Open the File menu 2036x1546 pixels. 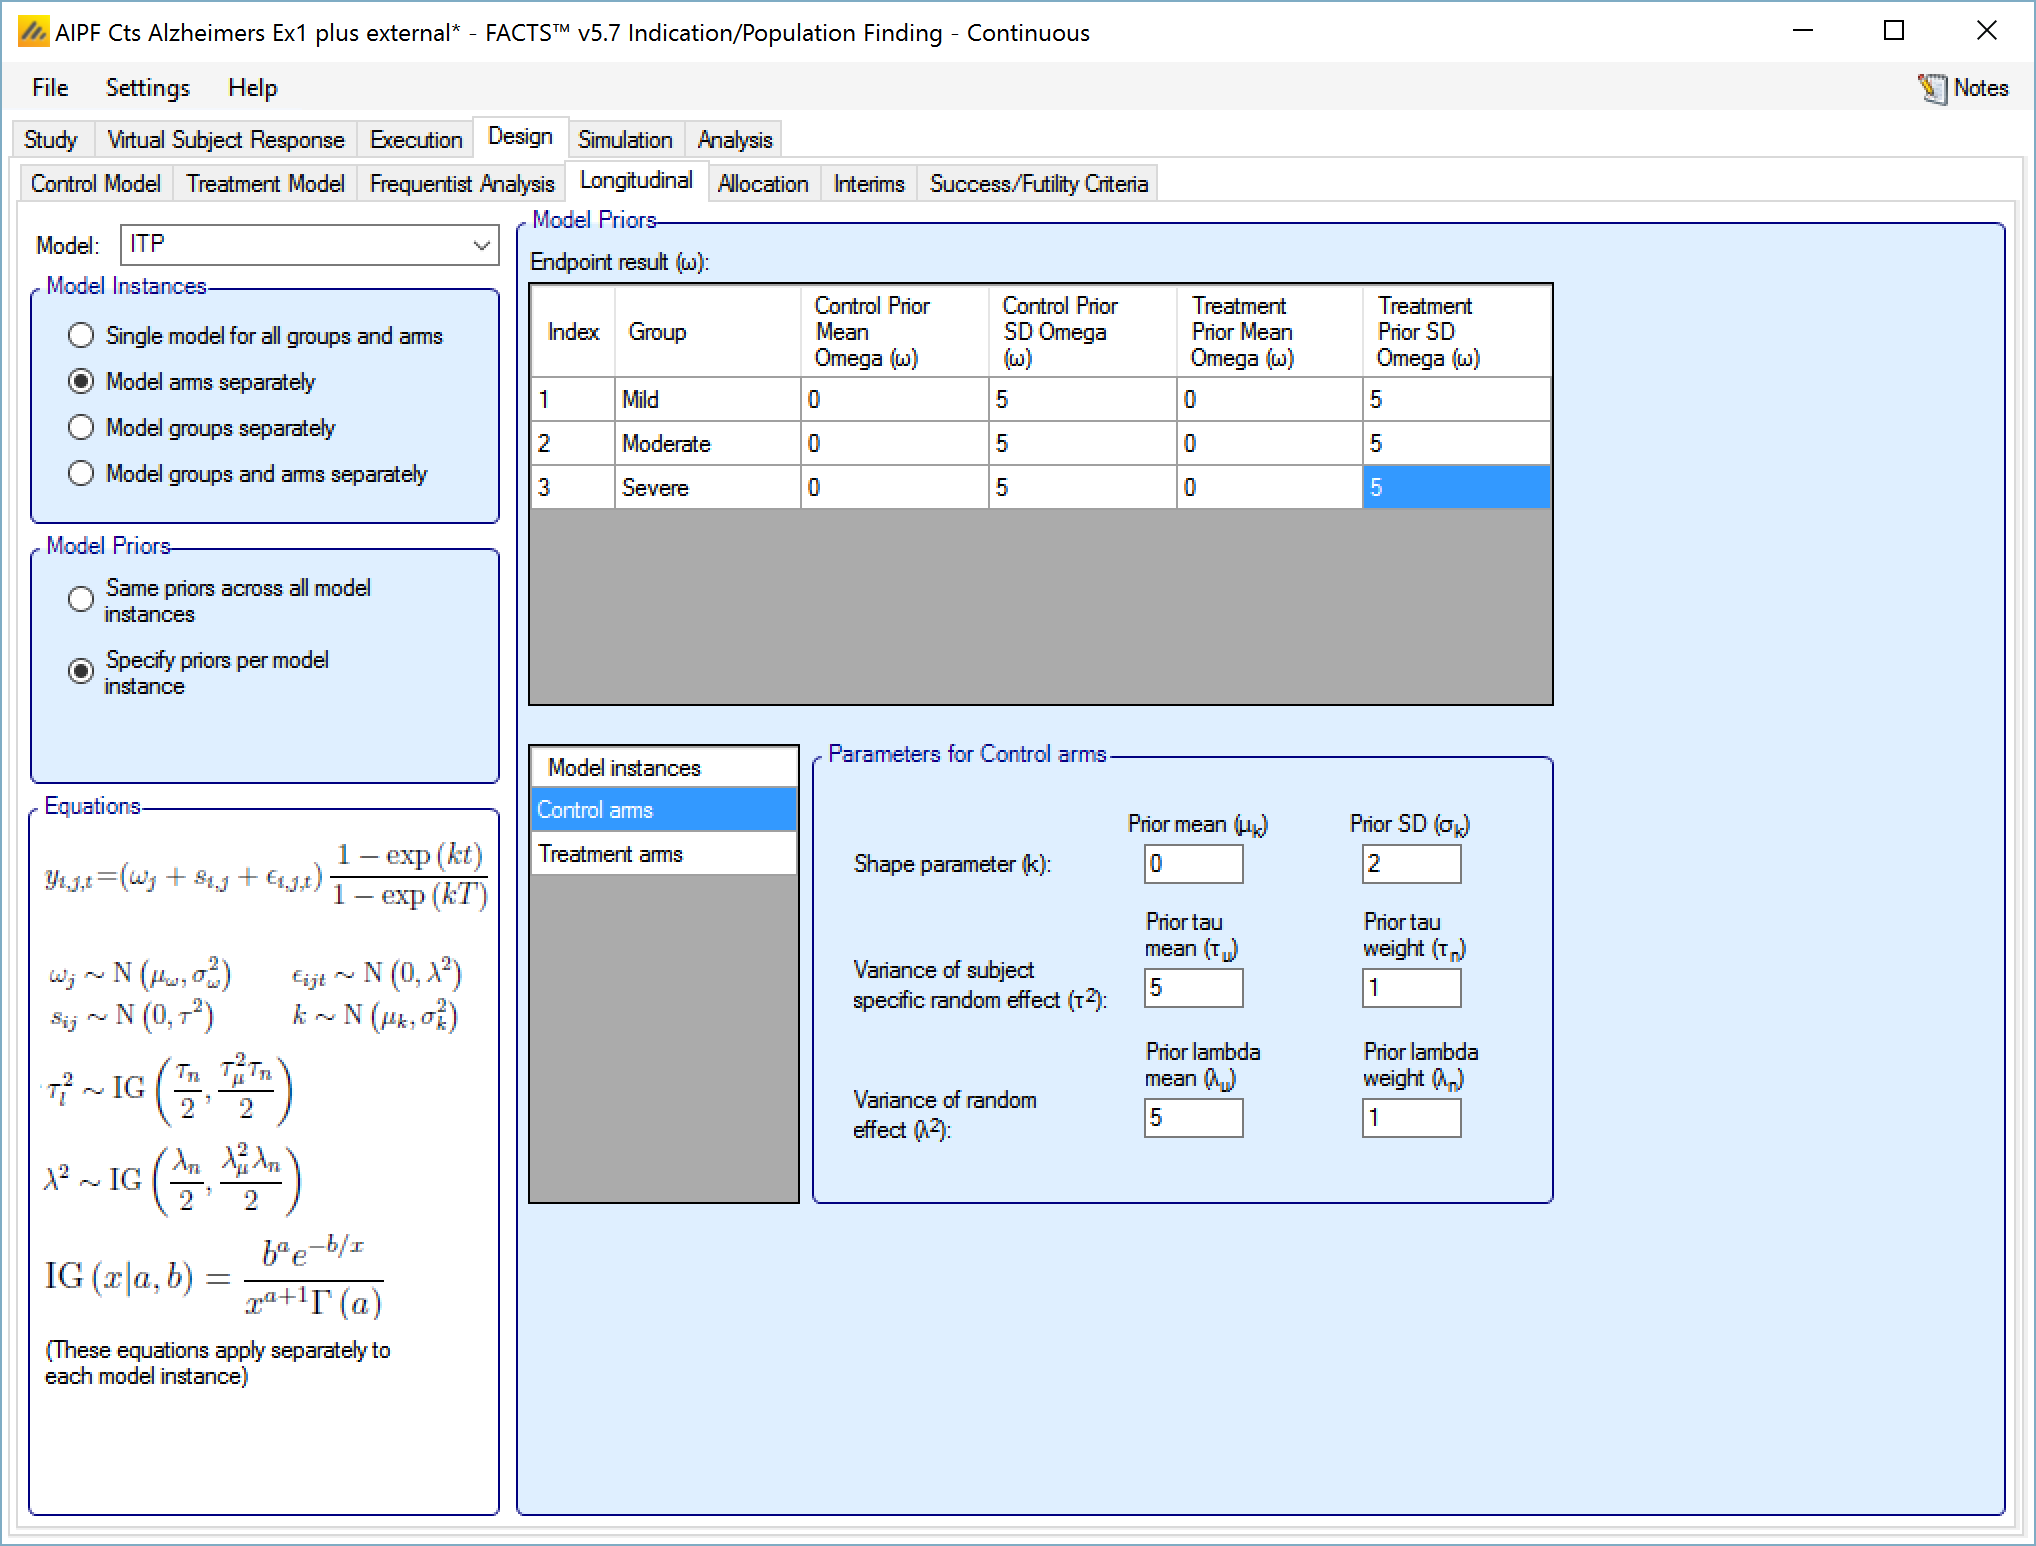(50, 88)
